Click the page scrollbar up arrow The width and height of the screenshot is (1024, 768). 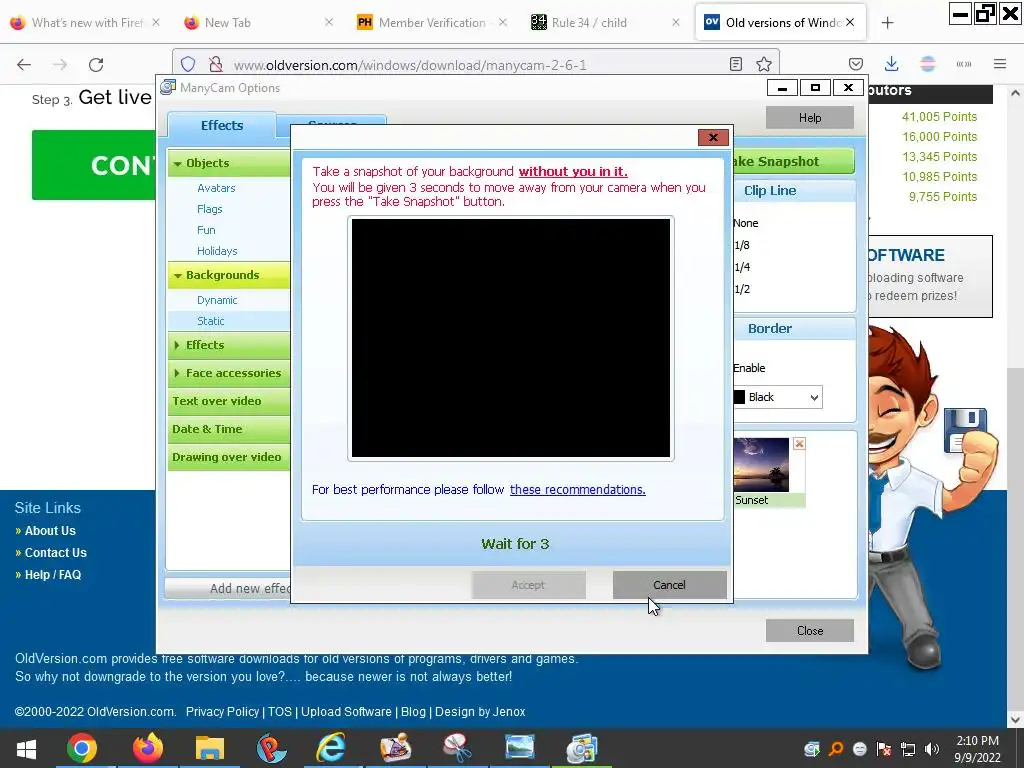coord(1015,93)
